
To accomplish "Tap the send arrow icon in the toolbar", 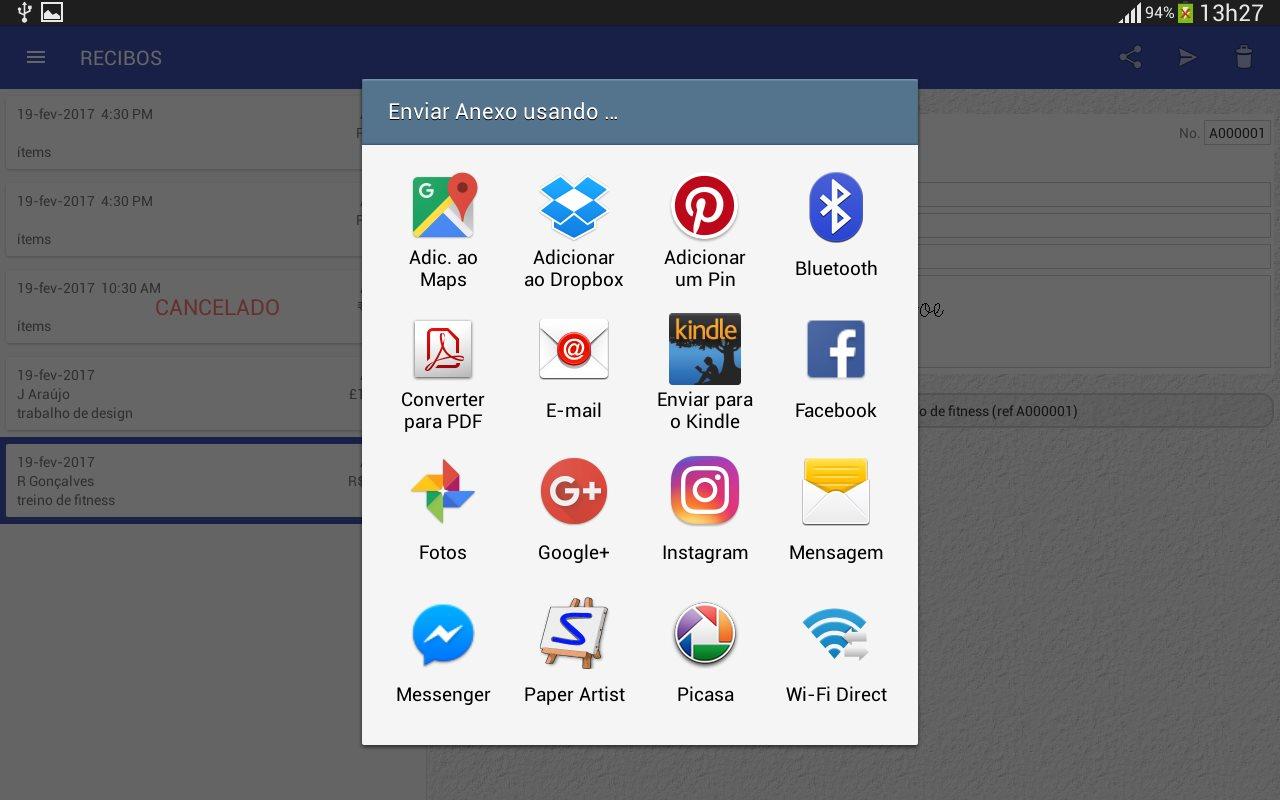I will pyautogui.click(x=1187, y=57).
